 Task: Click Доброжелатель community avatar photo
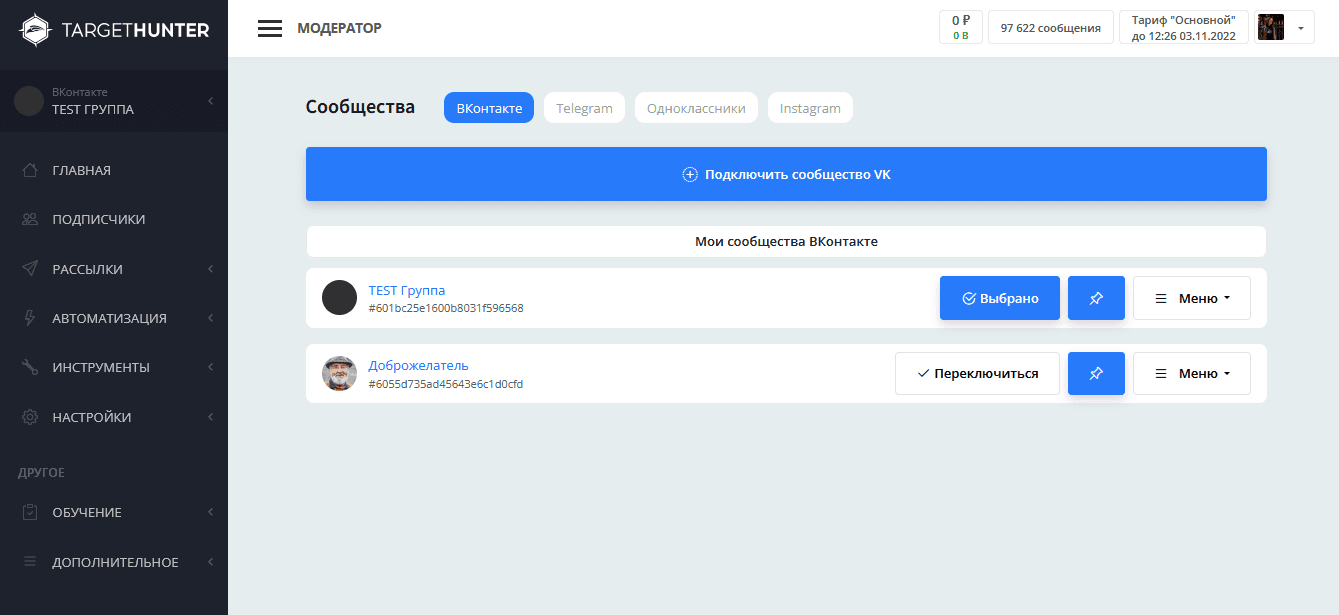339,373
